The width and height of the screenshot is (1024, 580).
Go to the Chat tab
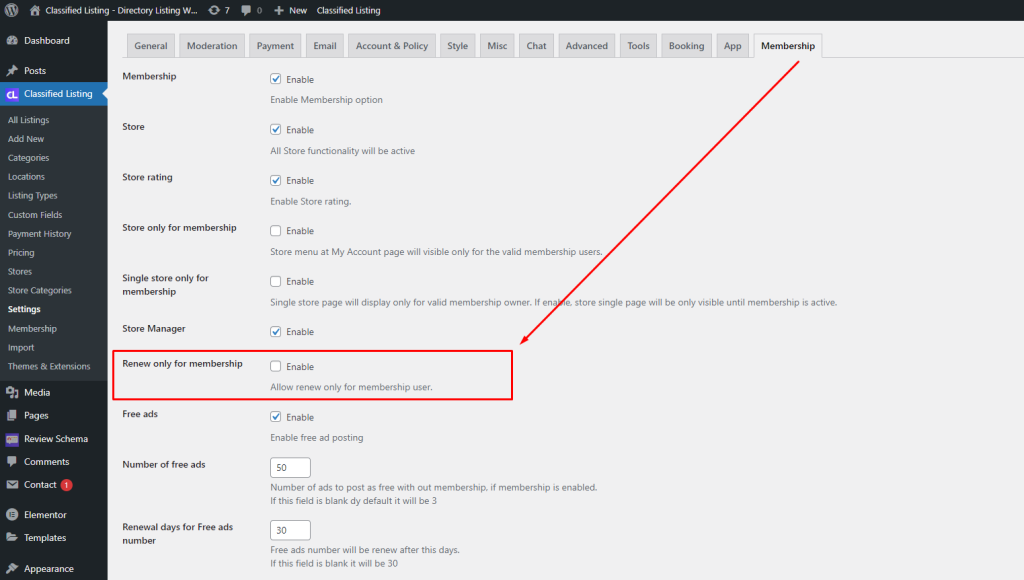pos(536,46)
